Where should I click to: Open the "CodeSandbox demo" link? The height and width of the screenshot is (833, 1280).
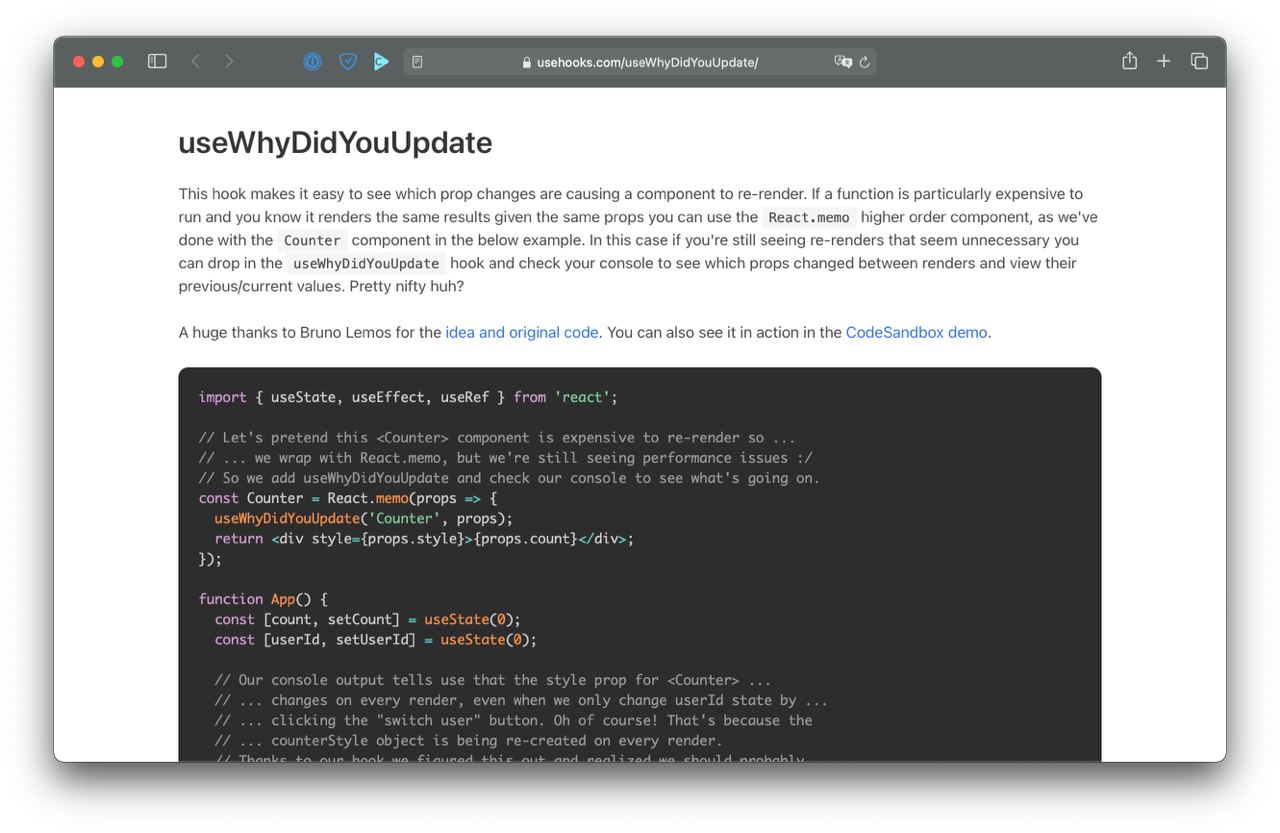(916, 332)
